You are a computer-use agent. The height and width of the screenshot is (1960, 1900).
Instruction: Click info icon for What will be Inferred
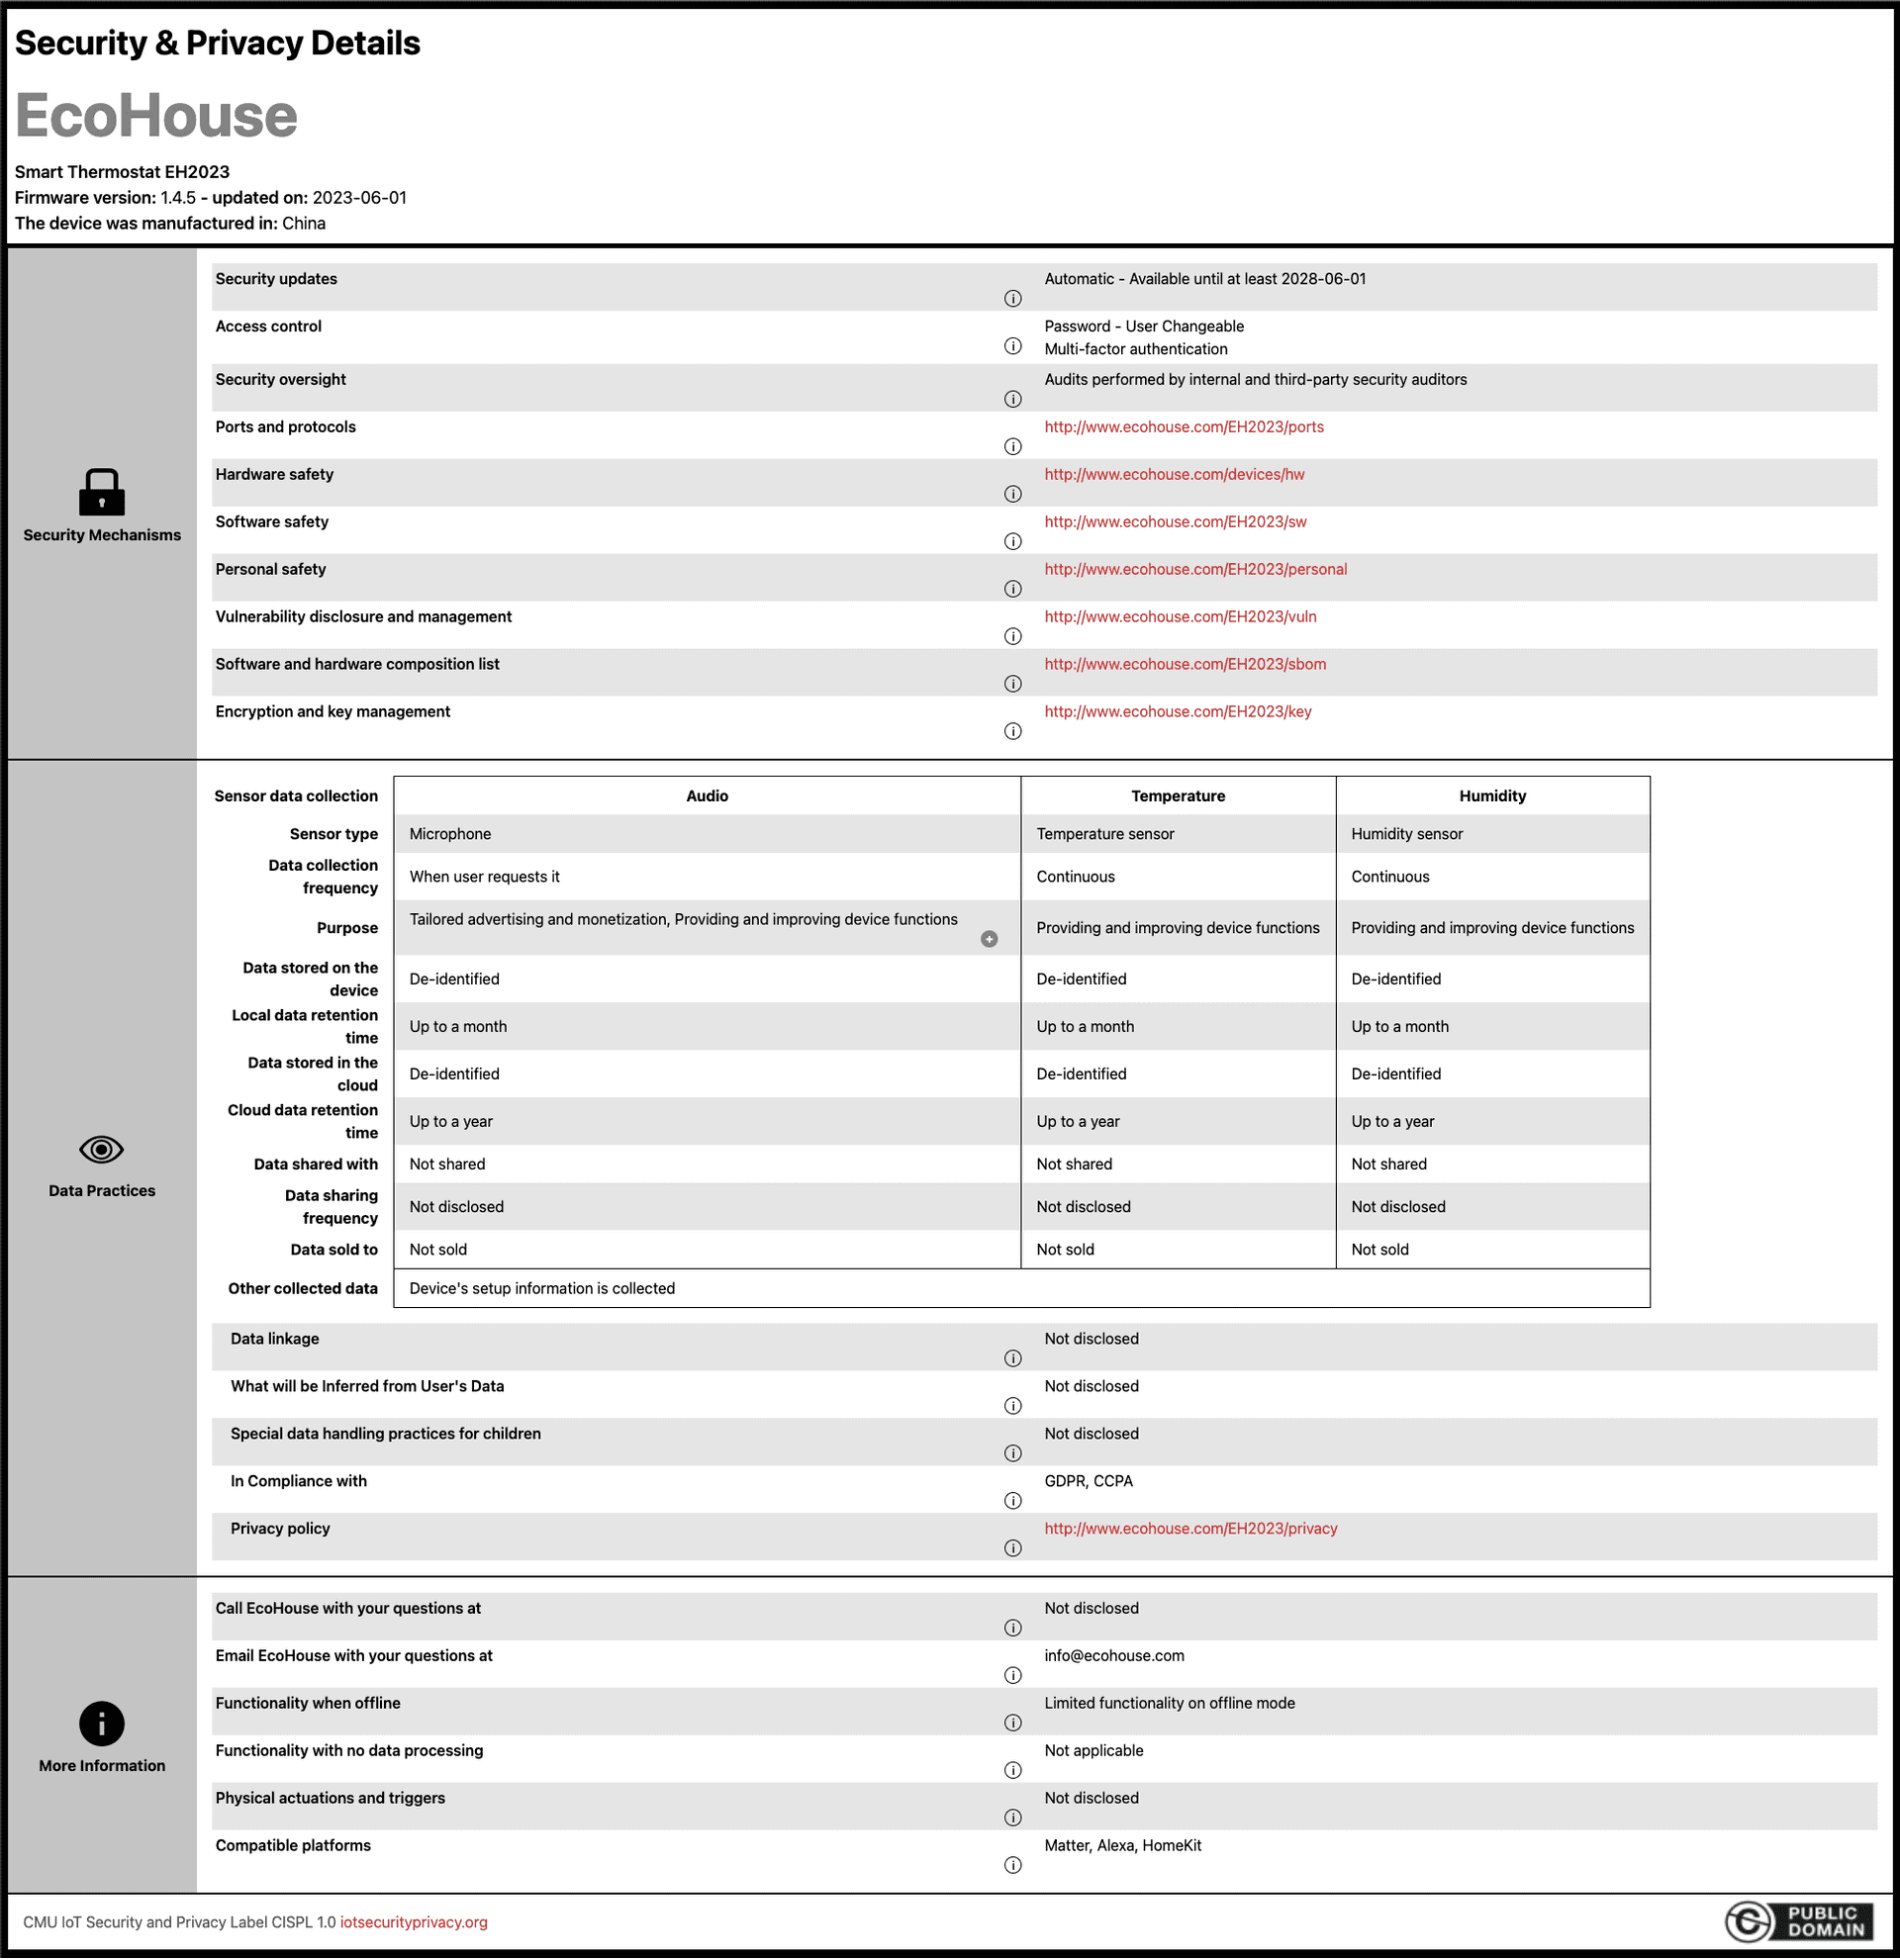tap(1013, 1406)
